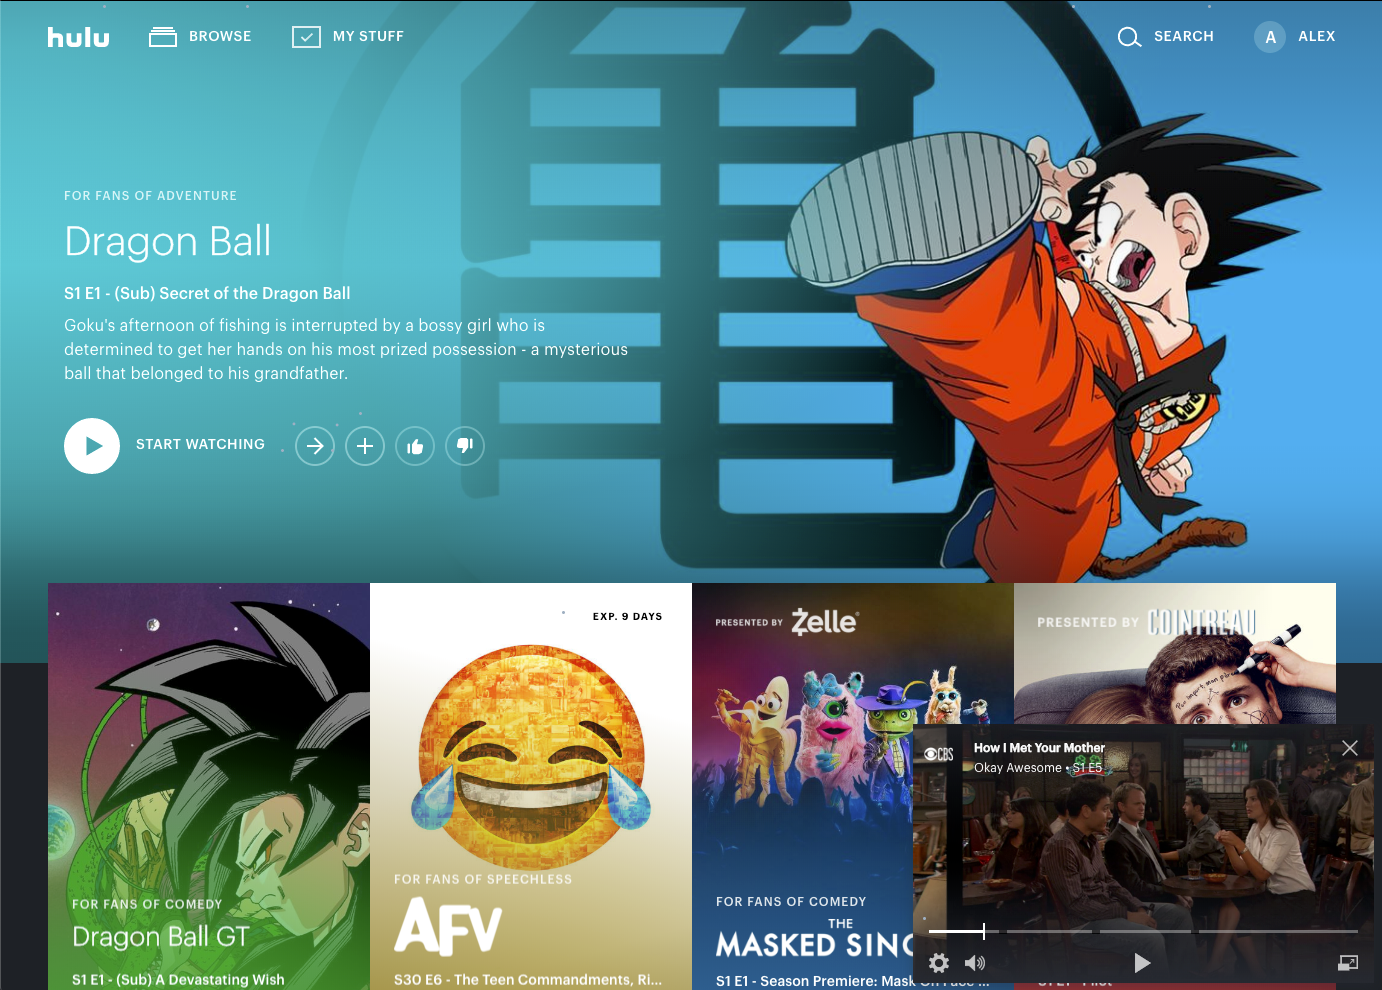Mute the mini player volume
The height and width of the screenshot is (990, 1382).
pyautogui.click(x=975, y=963)
